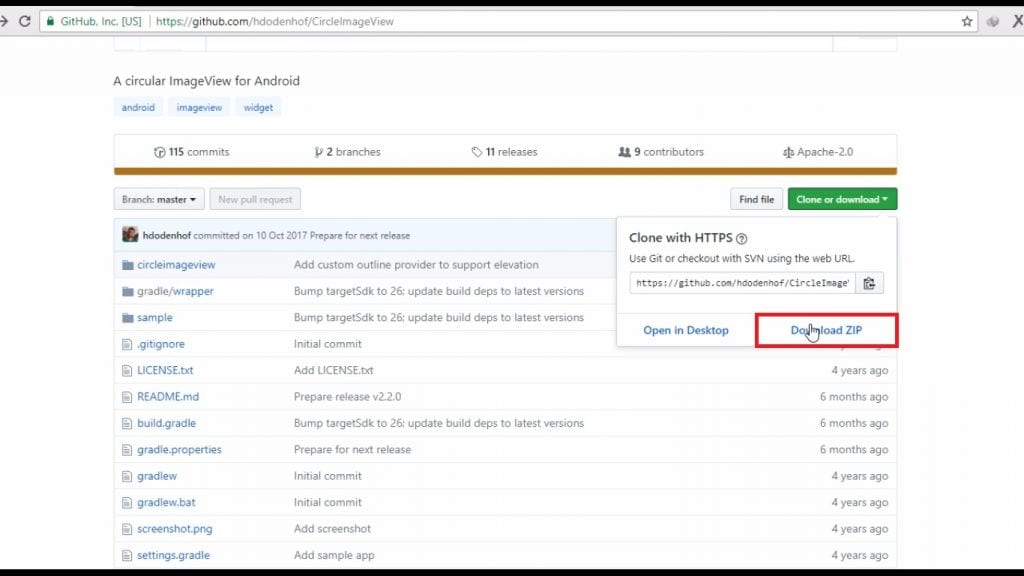
Task: Click the sample folder icon
Action: pos(127,318)
